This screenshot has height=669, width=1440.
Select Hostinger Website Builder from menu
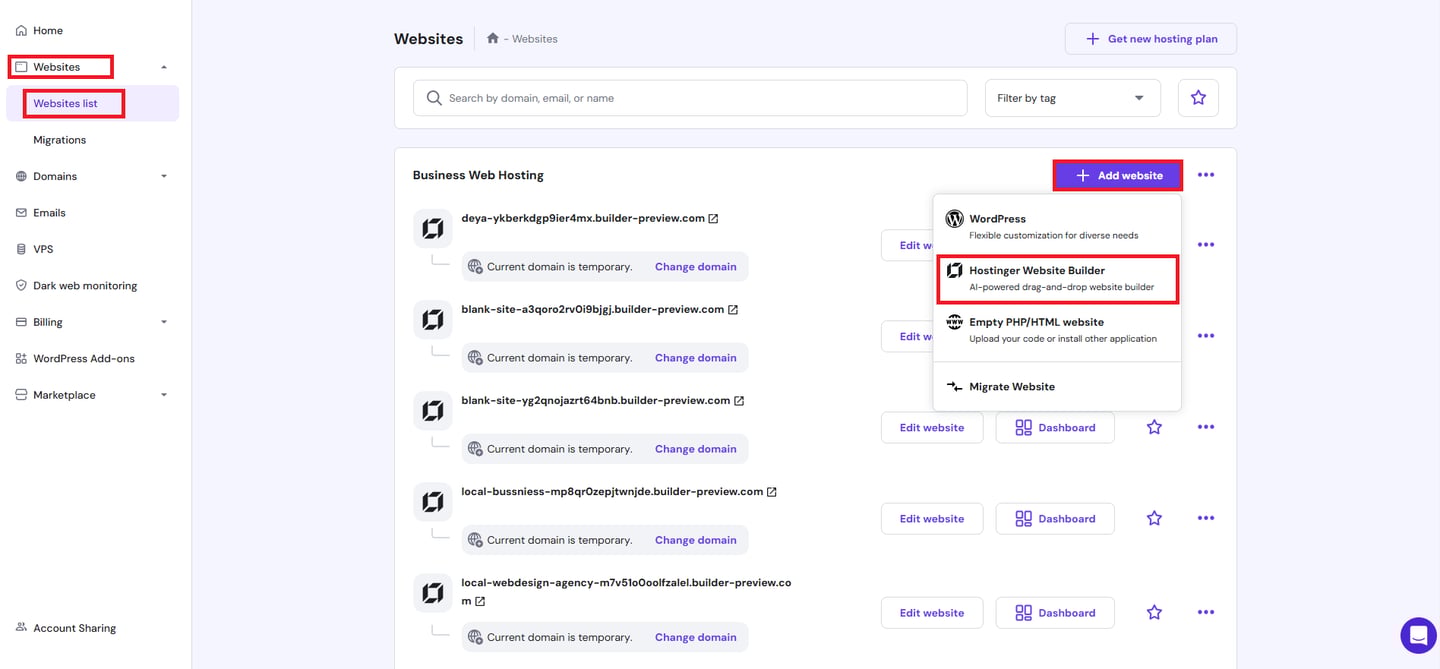pos(1057,278)
